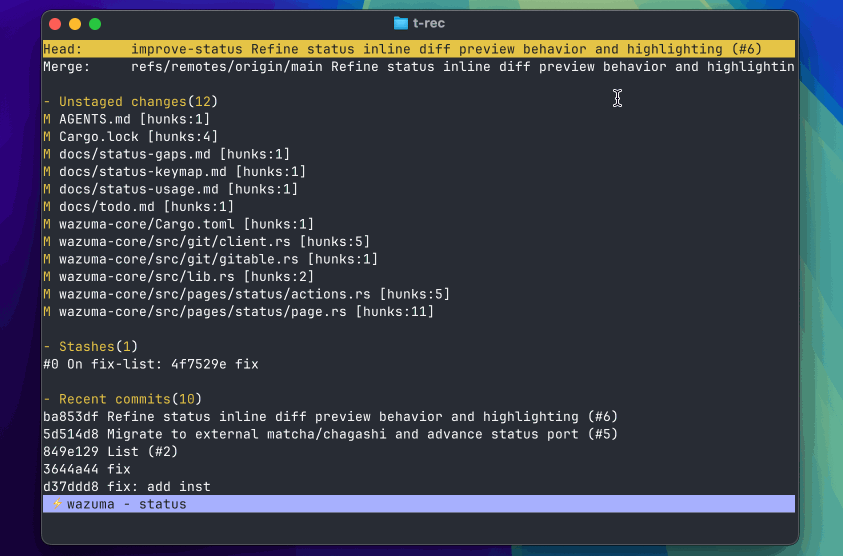843x556 pixels.
Task: Click the wazuma - status bar text
Action: coord(126,504)
